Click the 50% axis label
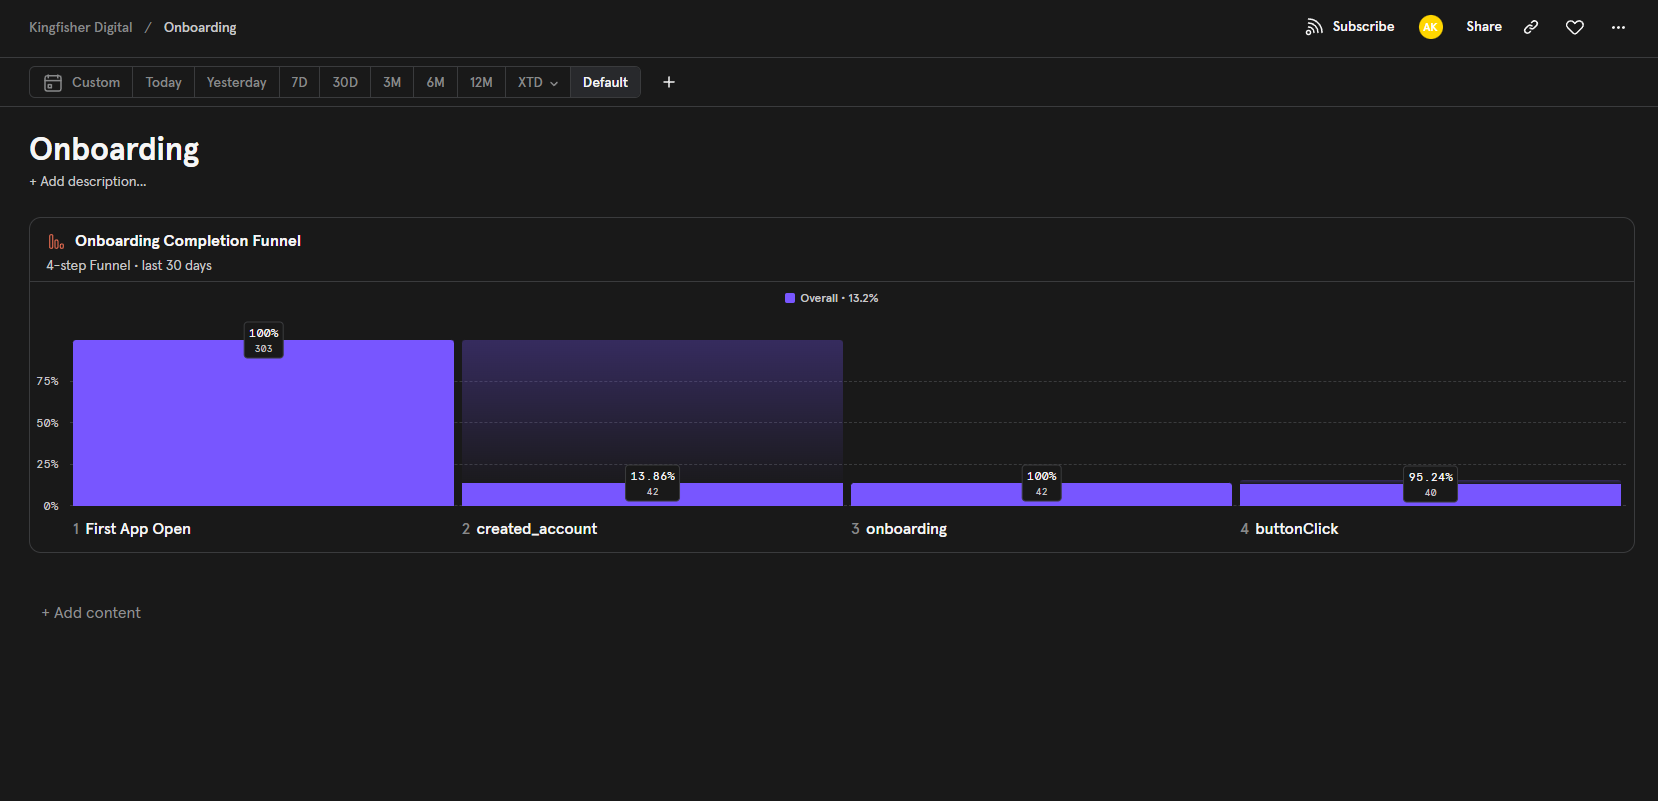Viewport: 1658px width, 801px height. (x=48, y=423)
